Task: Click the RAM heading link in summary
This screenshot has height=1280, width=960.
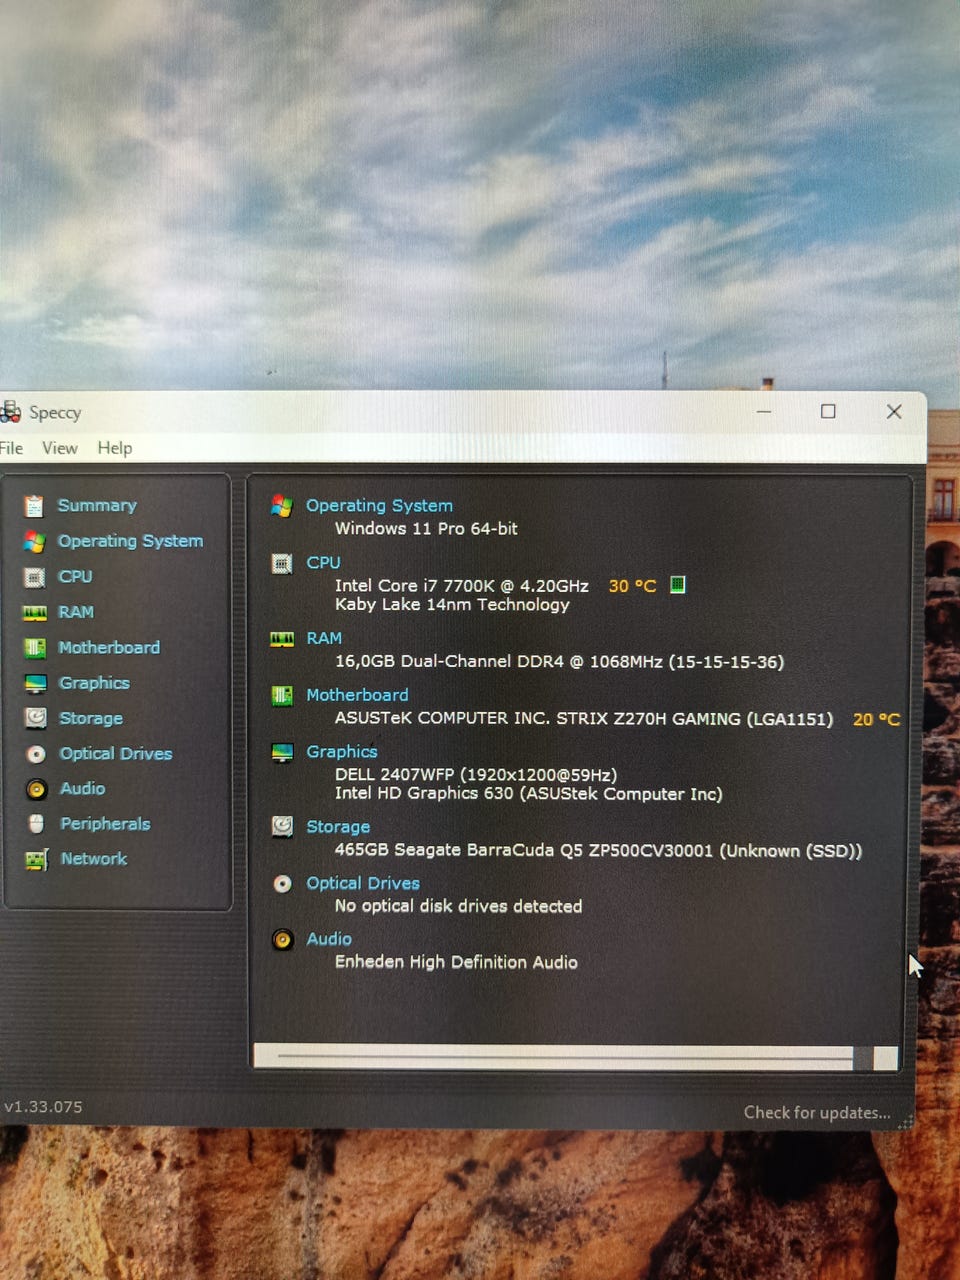Action: click(324, 638)
